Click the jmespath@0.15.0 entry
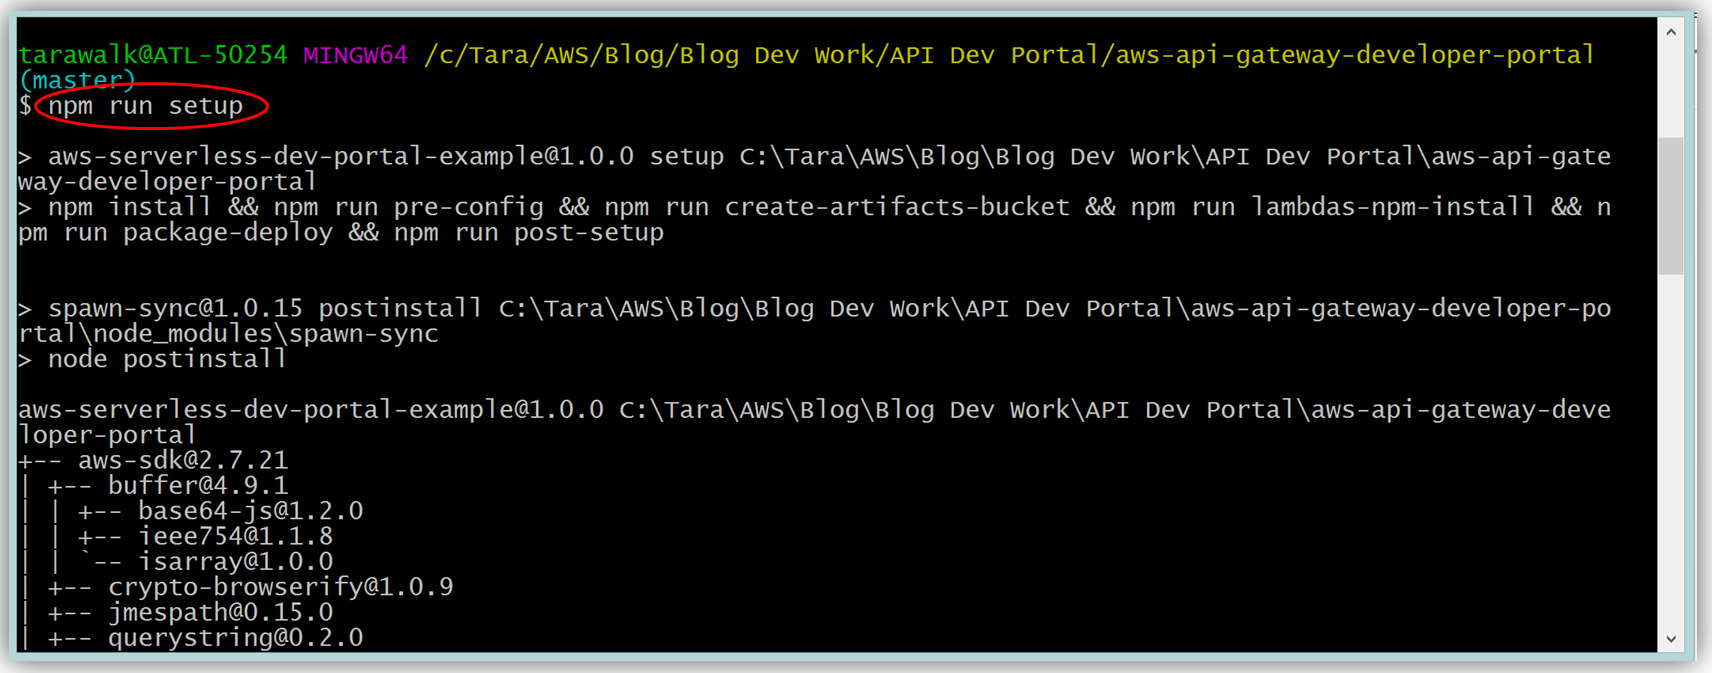The width and height of the screenshot is (1712, 673). (x=220, y=612)
